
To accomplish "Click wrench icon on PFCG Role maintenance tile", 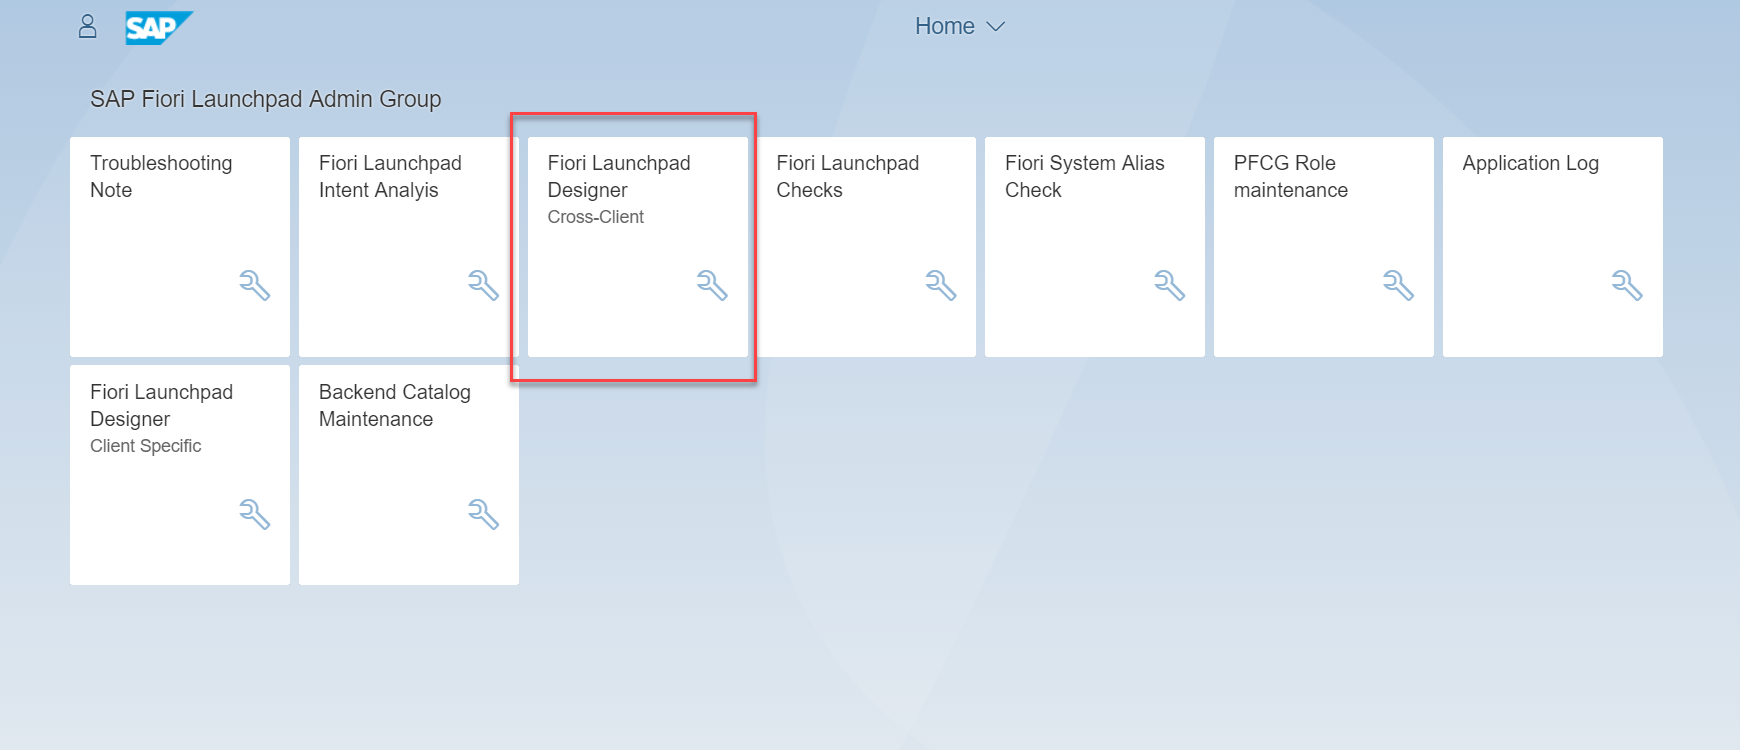I will 1399,285.
